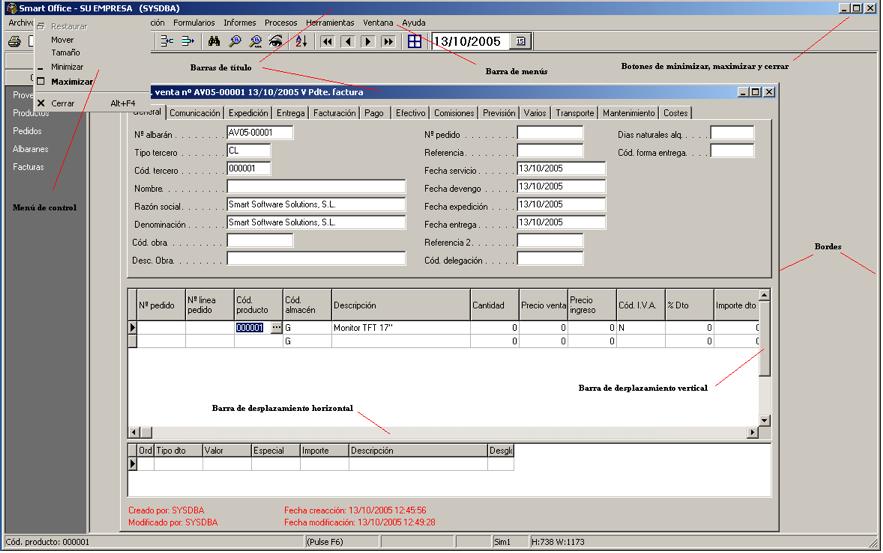Switch to the Transporte tab

[x=575, y=114]
